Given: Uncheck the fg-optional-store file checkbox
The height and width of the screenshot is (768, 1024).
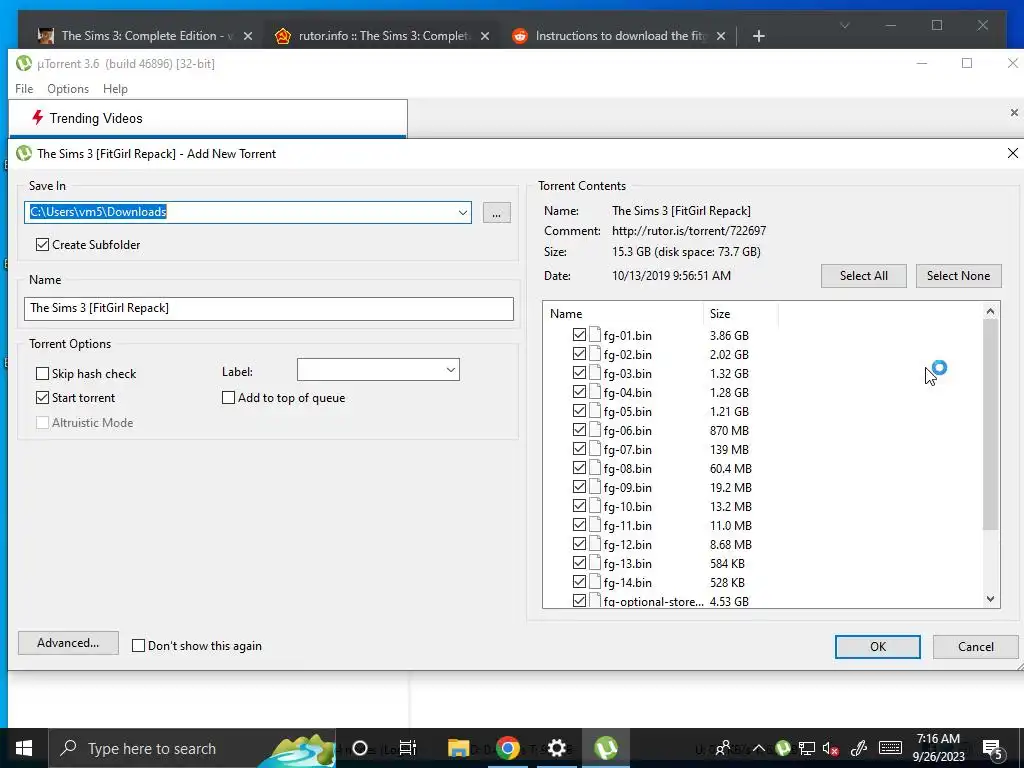Looking at the screenshot, I should tap(579, 600).
